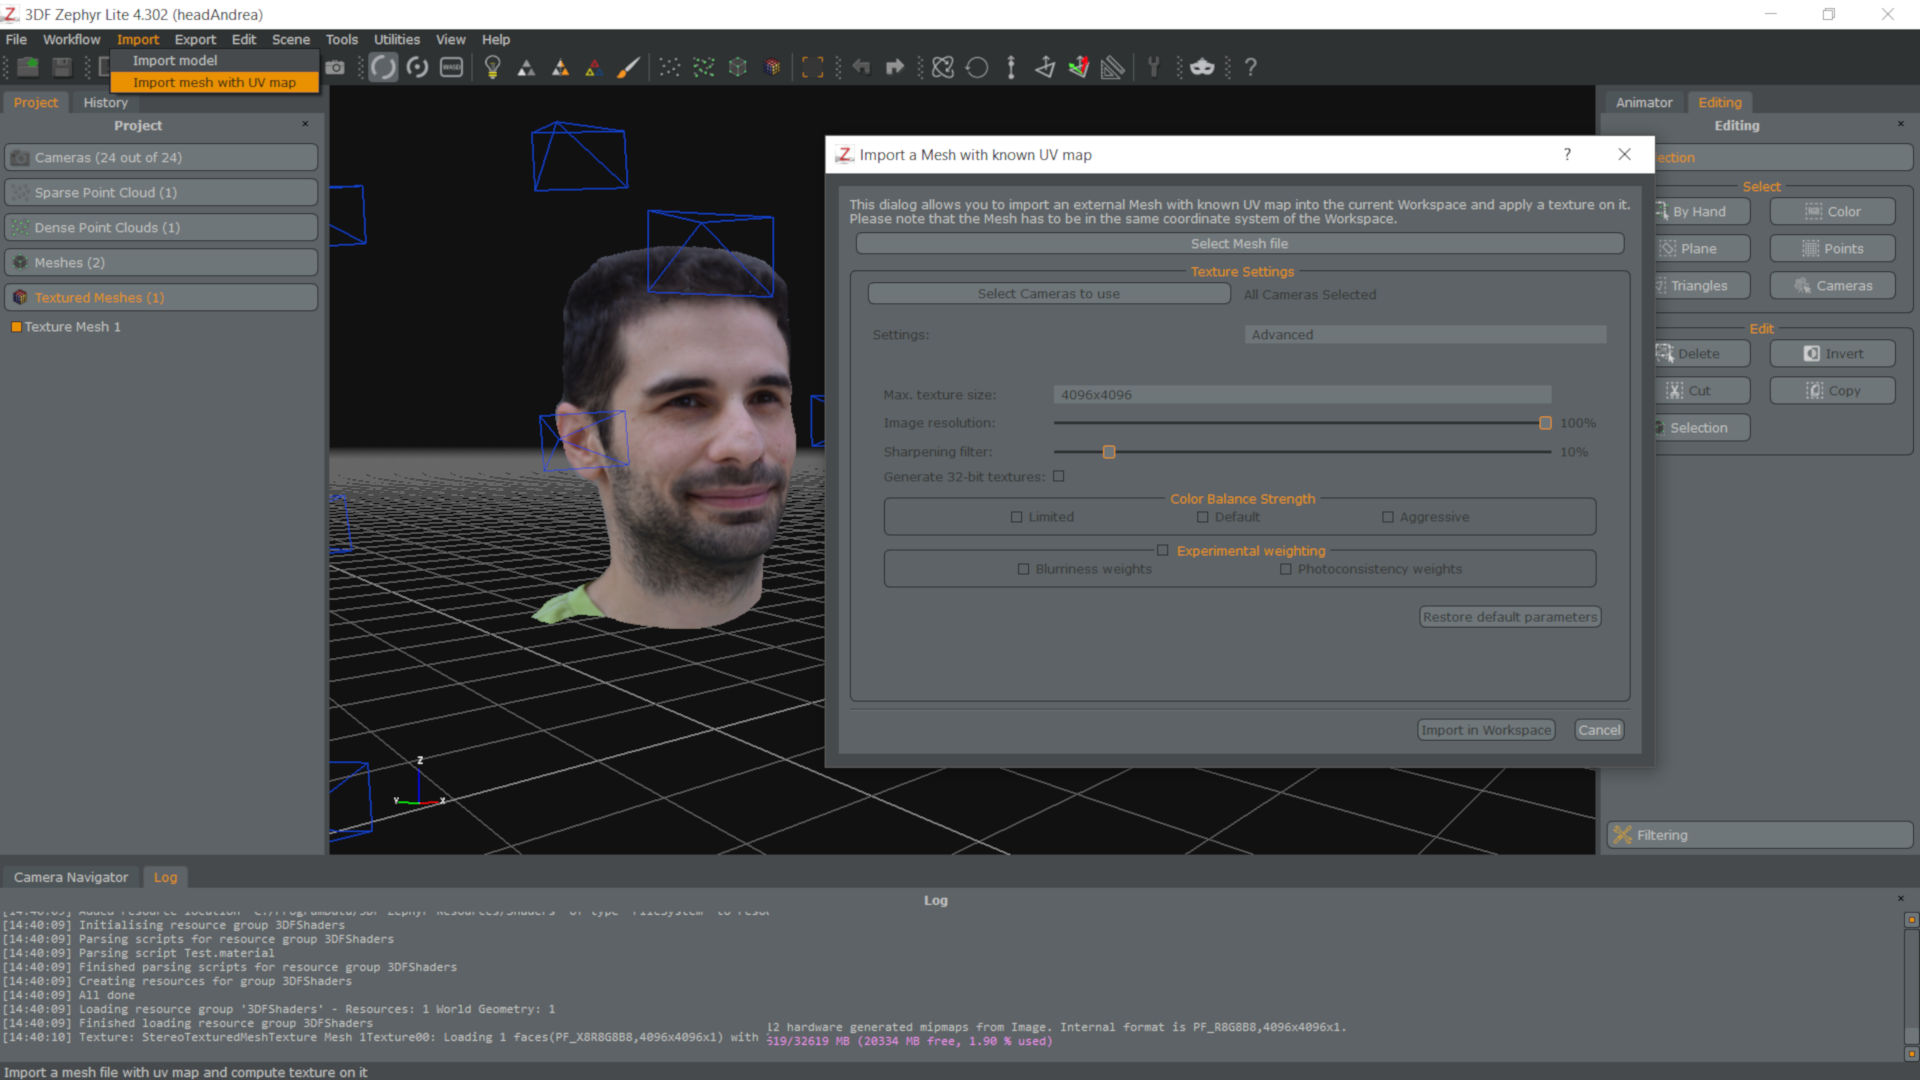Screen dimensions: 1920x1080
Task: Click the Undo arrow in the toolbar
Action: pos(862,67)
